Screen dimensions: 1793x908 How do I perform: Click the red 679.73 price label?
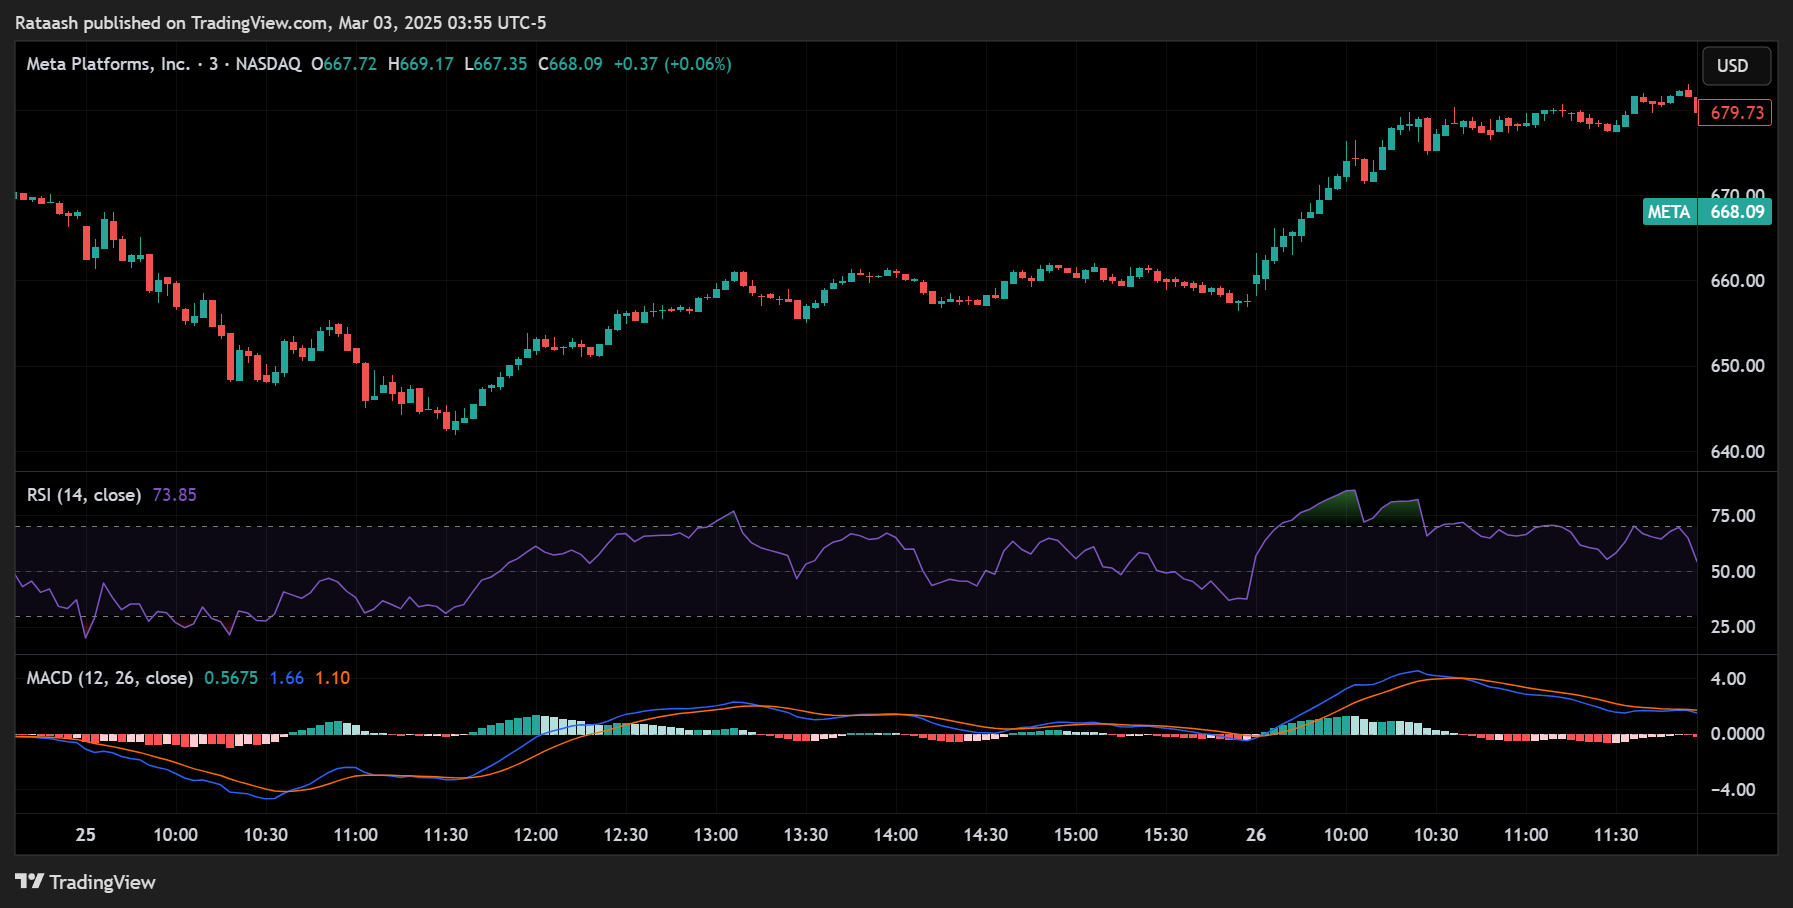(x=1736, y=113)
